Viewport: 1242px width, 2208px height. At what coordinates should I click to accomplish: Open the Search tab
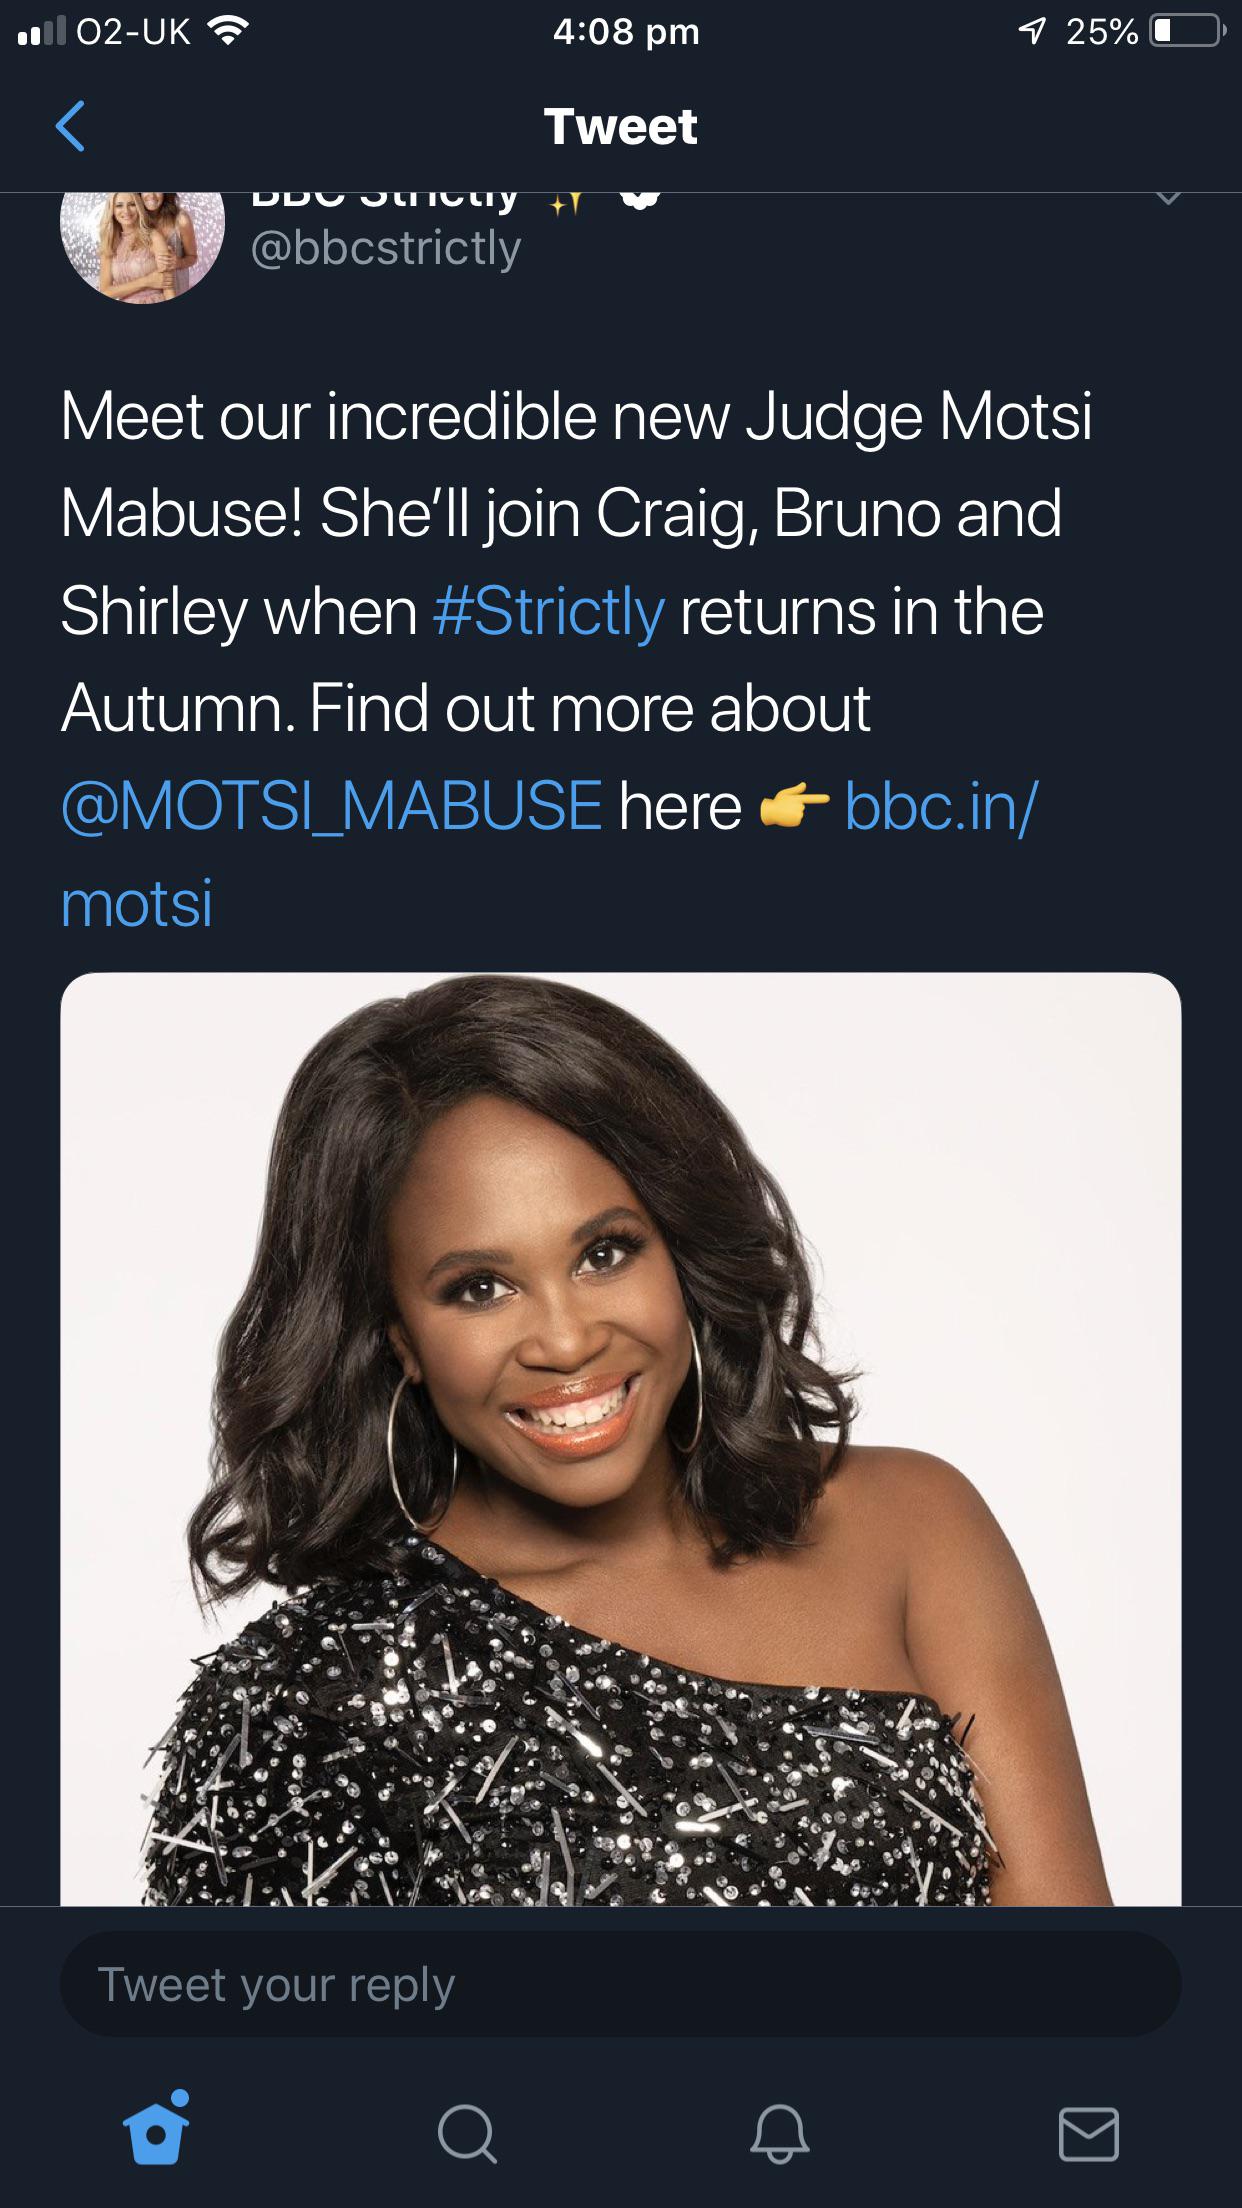pyautogui.click(x=466, y=2133)
